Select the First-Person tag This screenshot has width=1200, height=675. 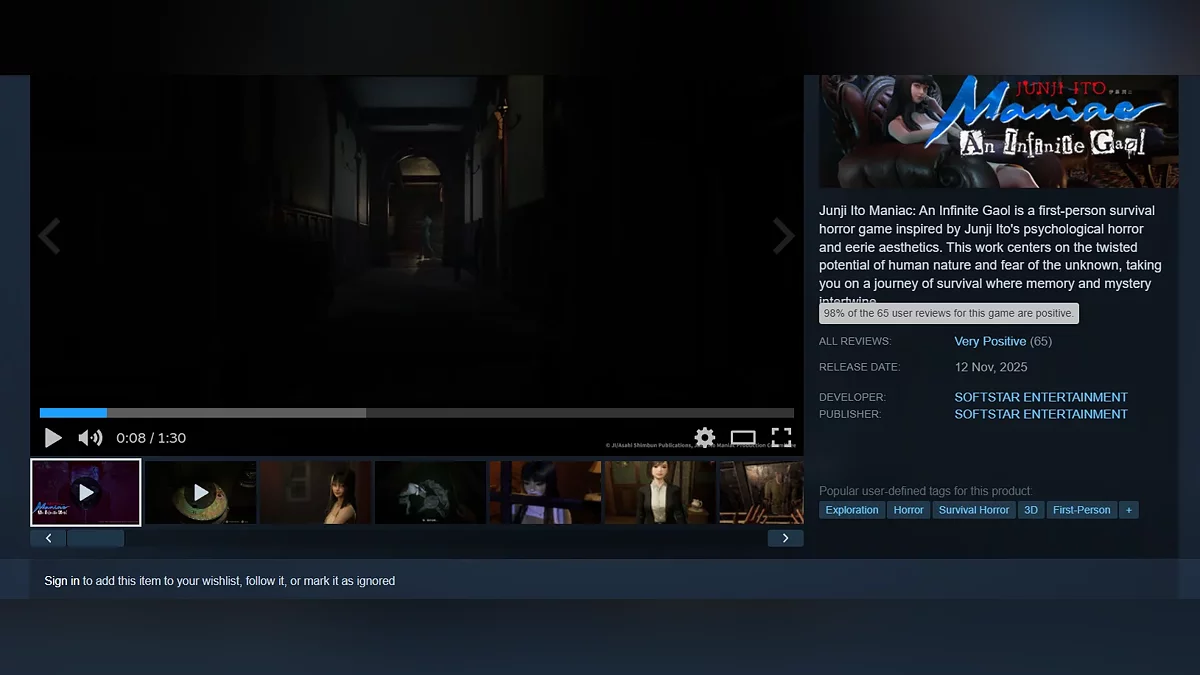pos(1081,510)
